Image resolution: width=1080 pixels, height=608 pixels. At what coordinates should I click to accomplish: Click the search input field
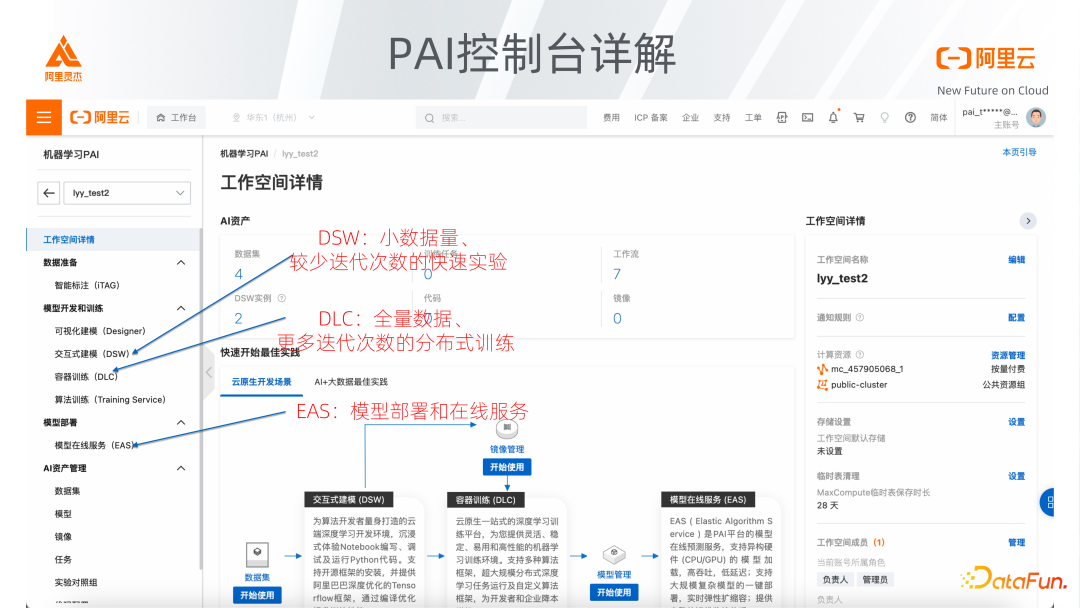point(500,117)
